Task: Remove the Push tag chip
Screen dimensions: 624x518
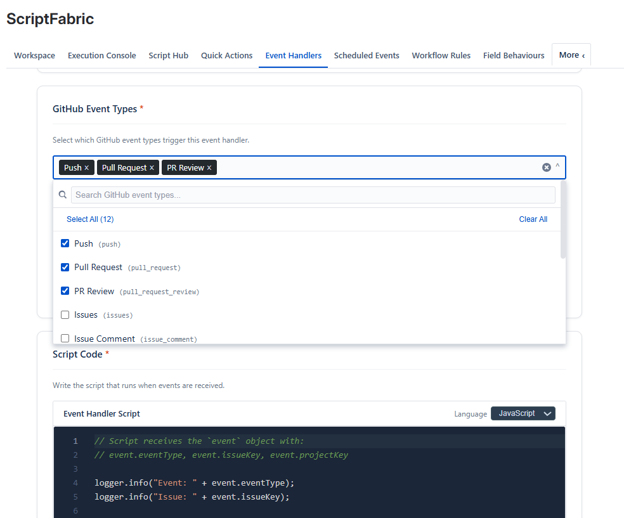Action: 86,168
